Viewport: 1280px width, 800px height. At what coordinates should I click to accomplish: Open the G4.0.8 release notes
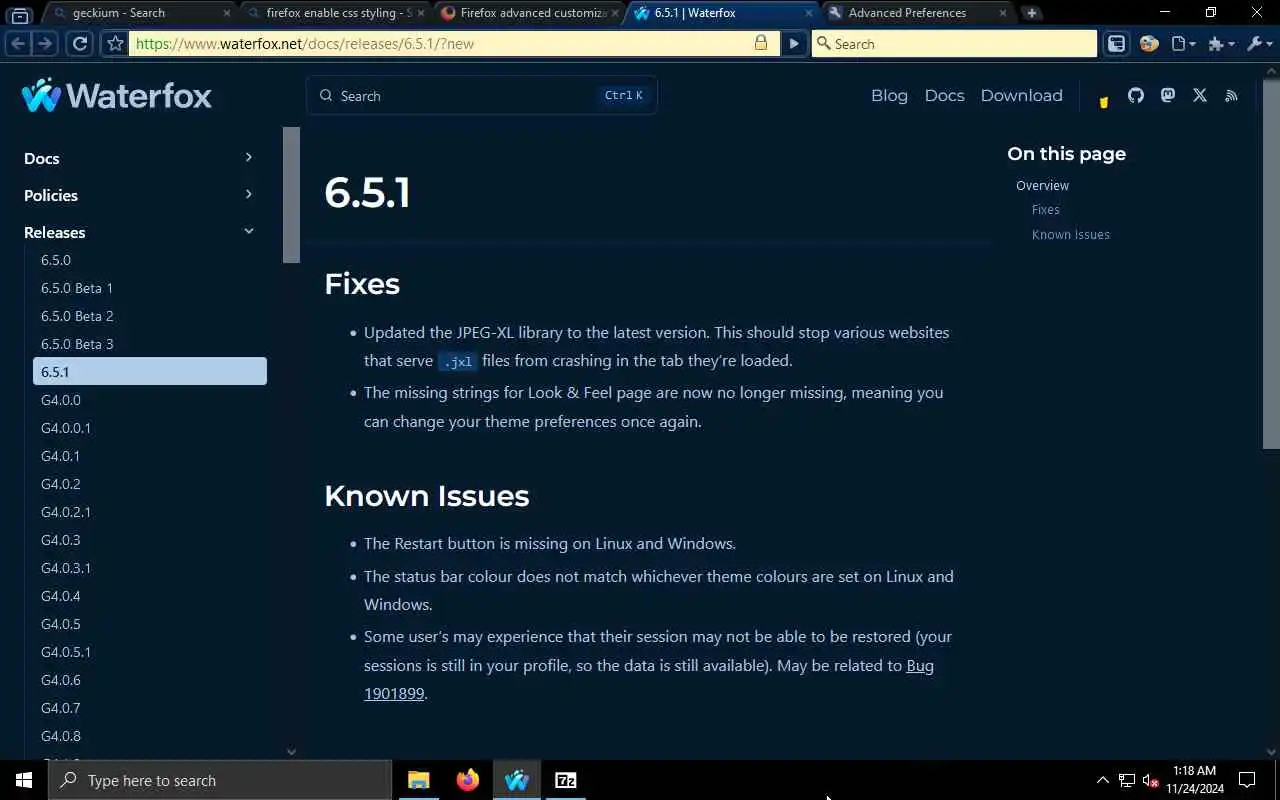[x=150, y=736]
